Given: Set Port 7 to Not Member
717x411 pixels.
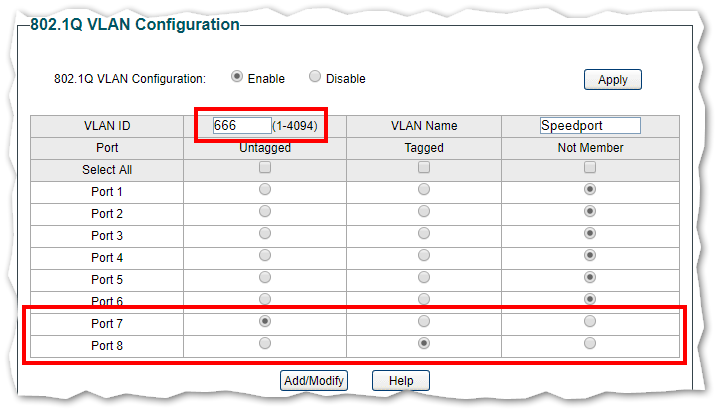Looking at the screenshot, I should pyautogui.click(x=590, y=322).
